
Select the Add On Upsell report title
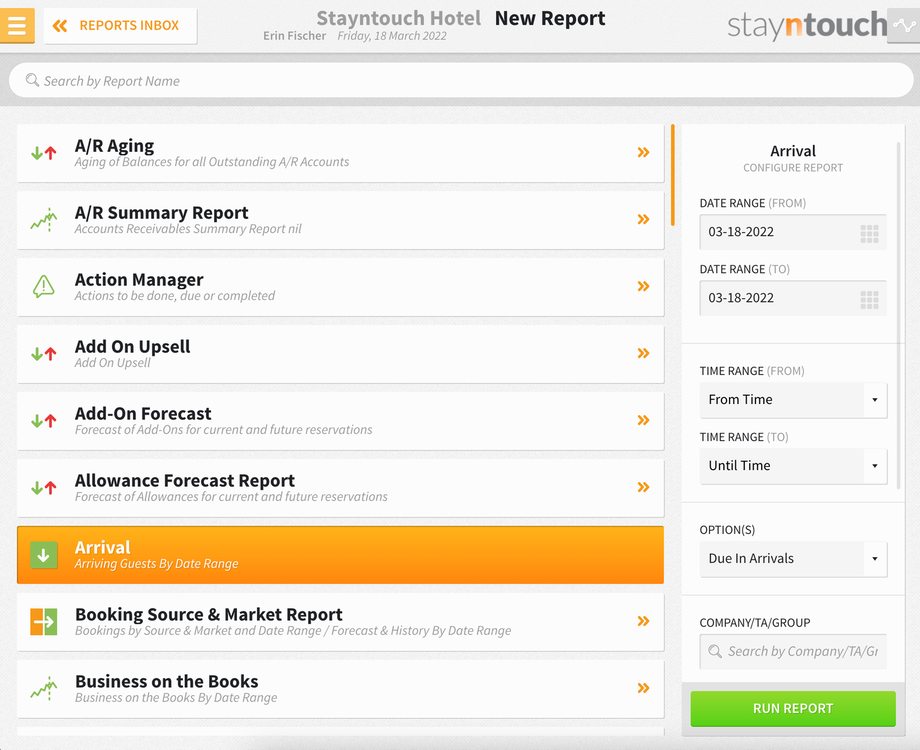(x=133, y=346)
